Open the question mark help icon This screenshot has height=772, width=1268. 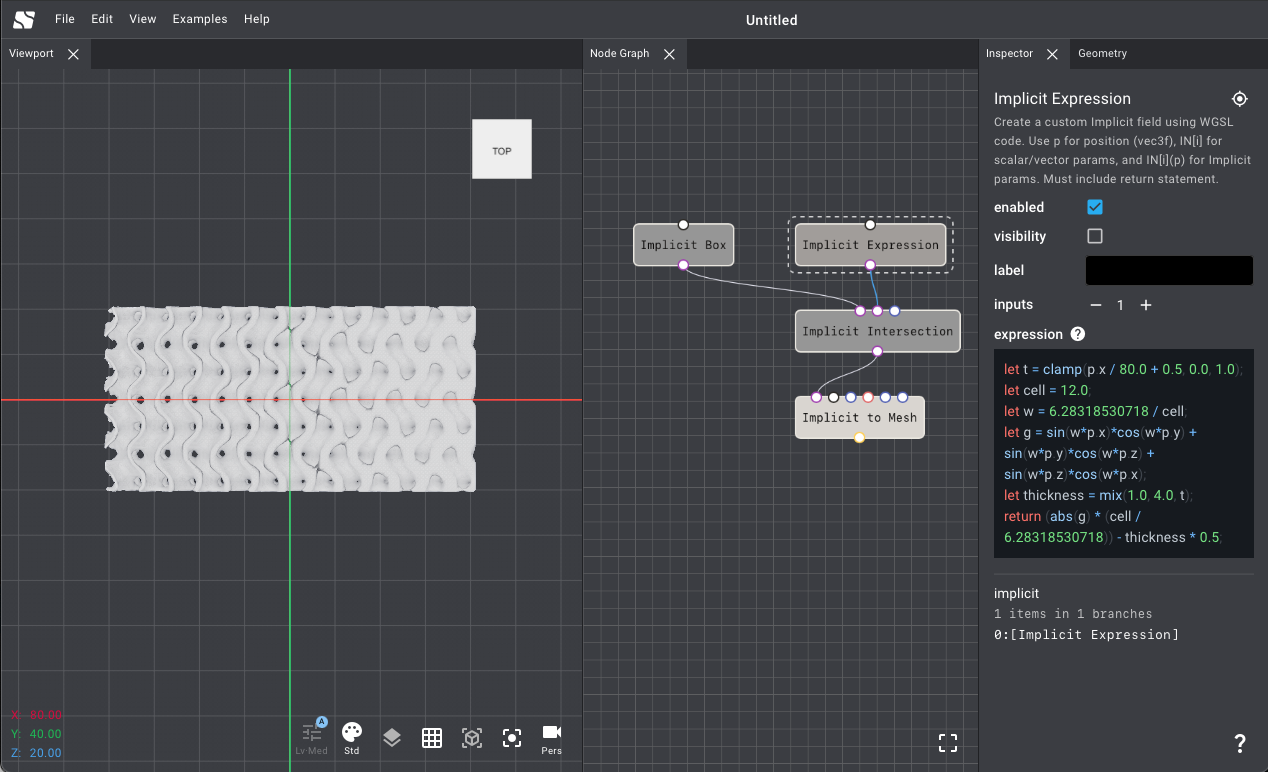(x=1240, y=743)
